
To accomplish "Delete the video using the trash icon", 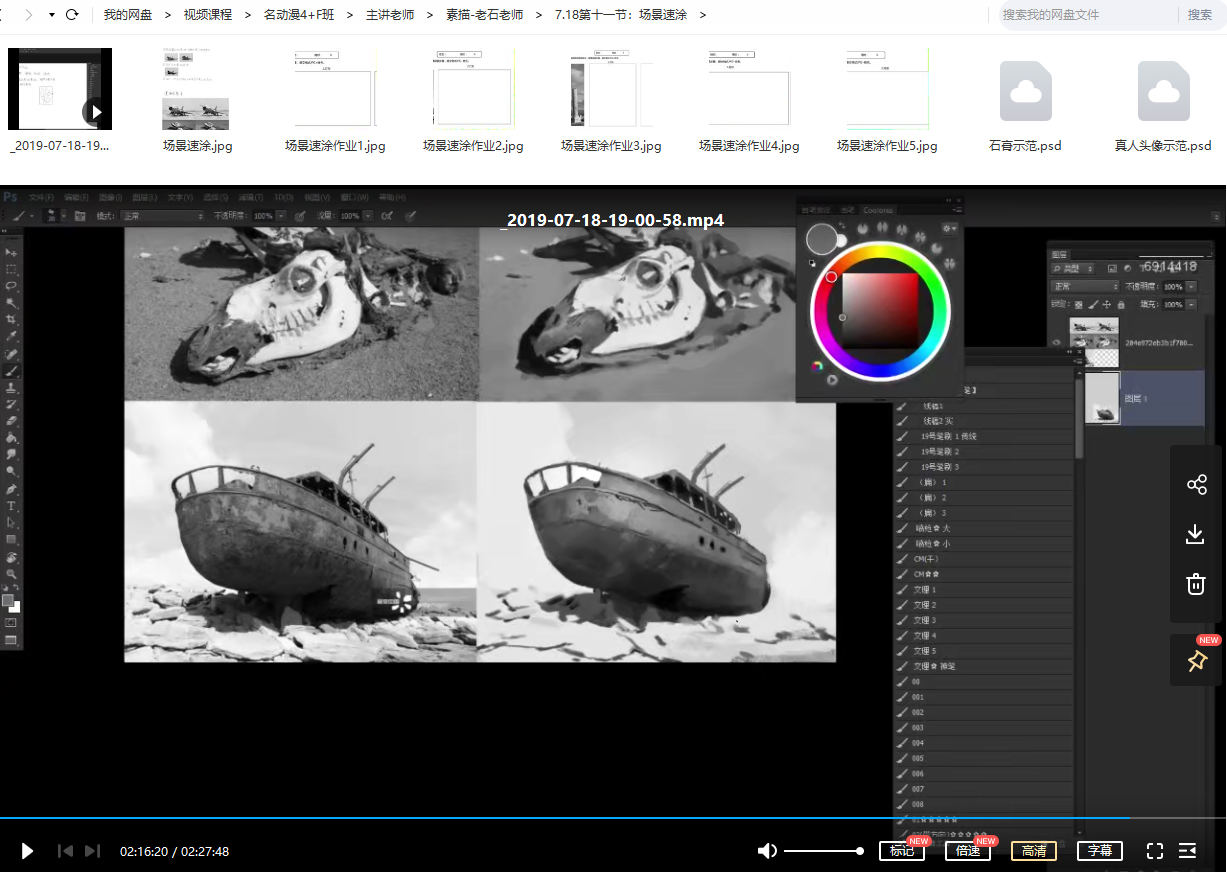I will click(x=1196, y=584).
